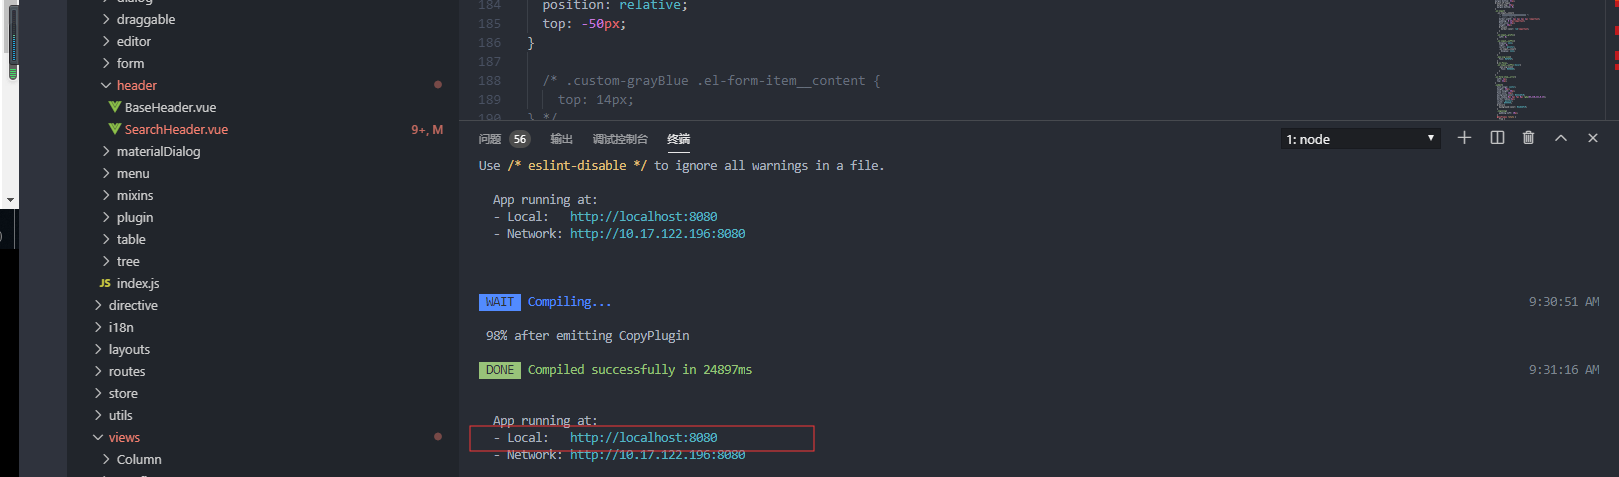The height and width of the screenshot is (477, 1619).
Task: Create a new terminal with plus icon
Action: (1464, 138)
